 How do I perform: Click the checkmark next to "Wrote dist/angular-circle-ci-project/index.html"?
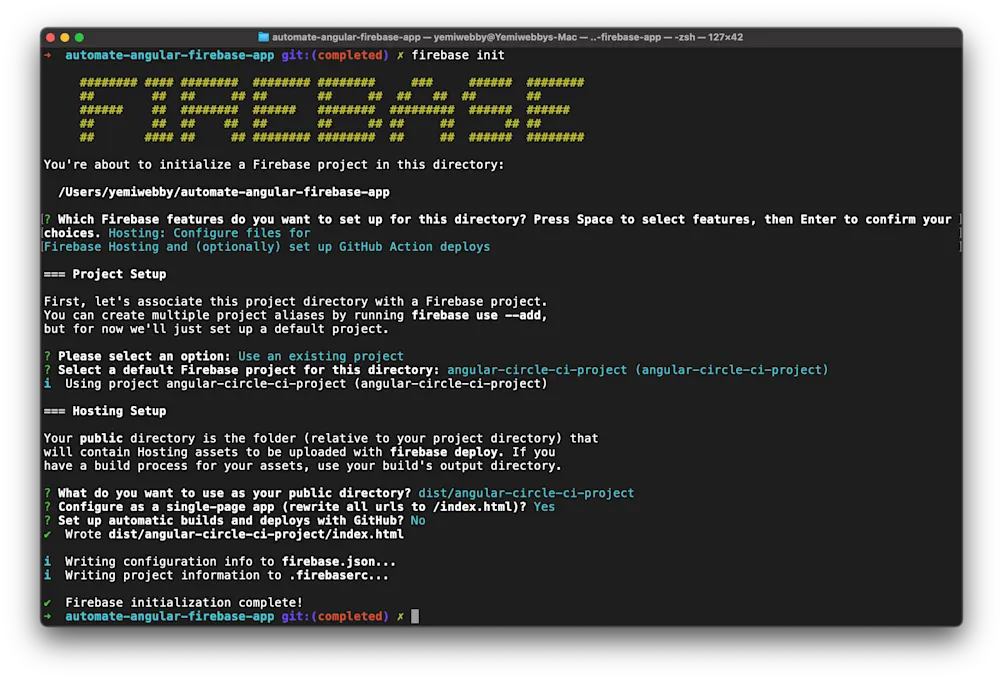pyautogui.click(x=46, y=533)
